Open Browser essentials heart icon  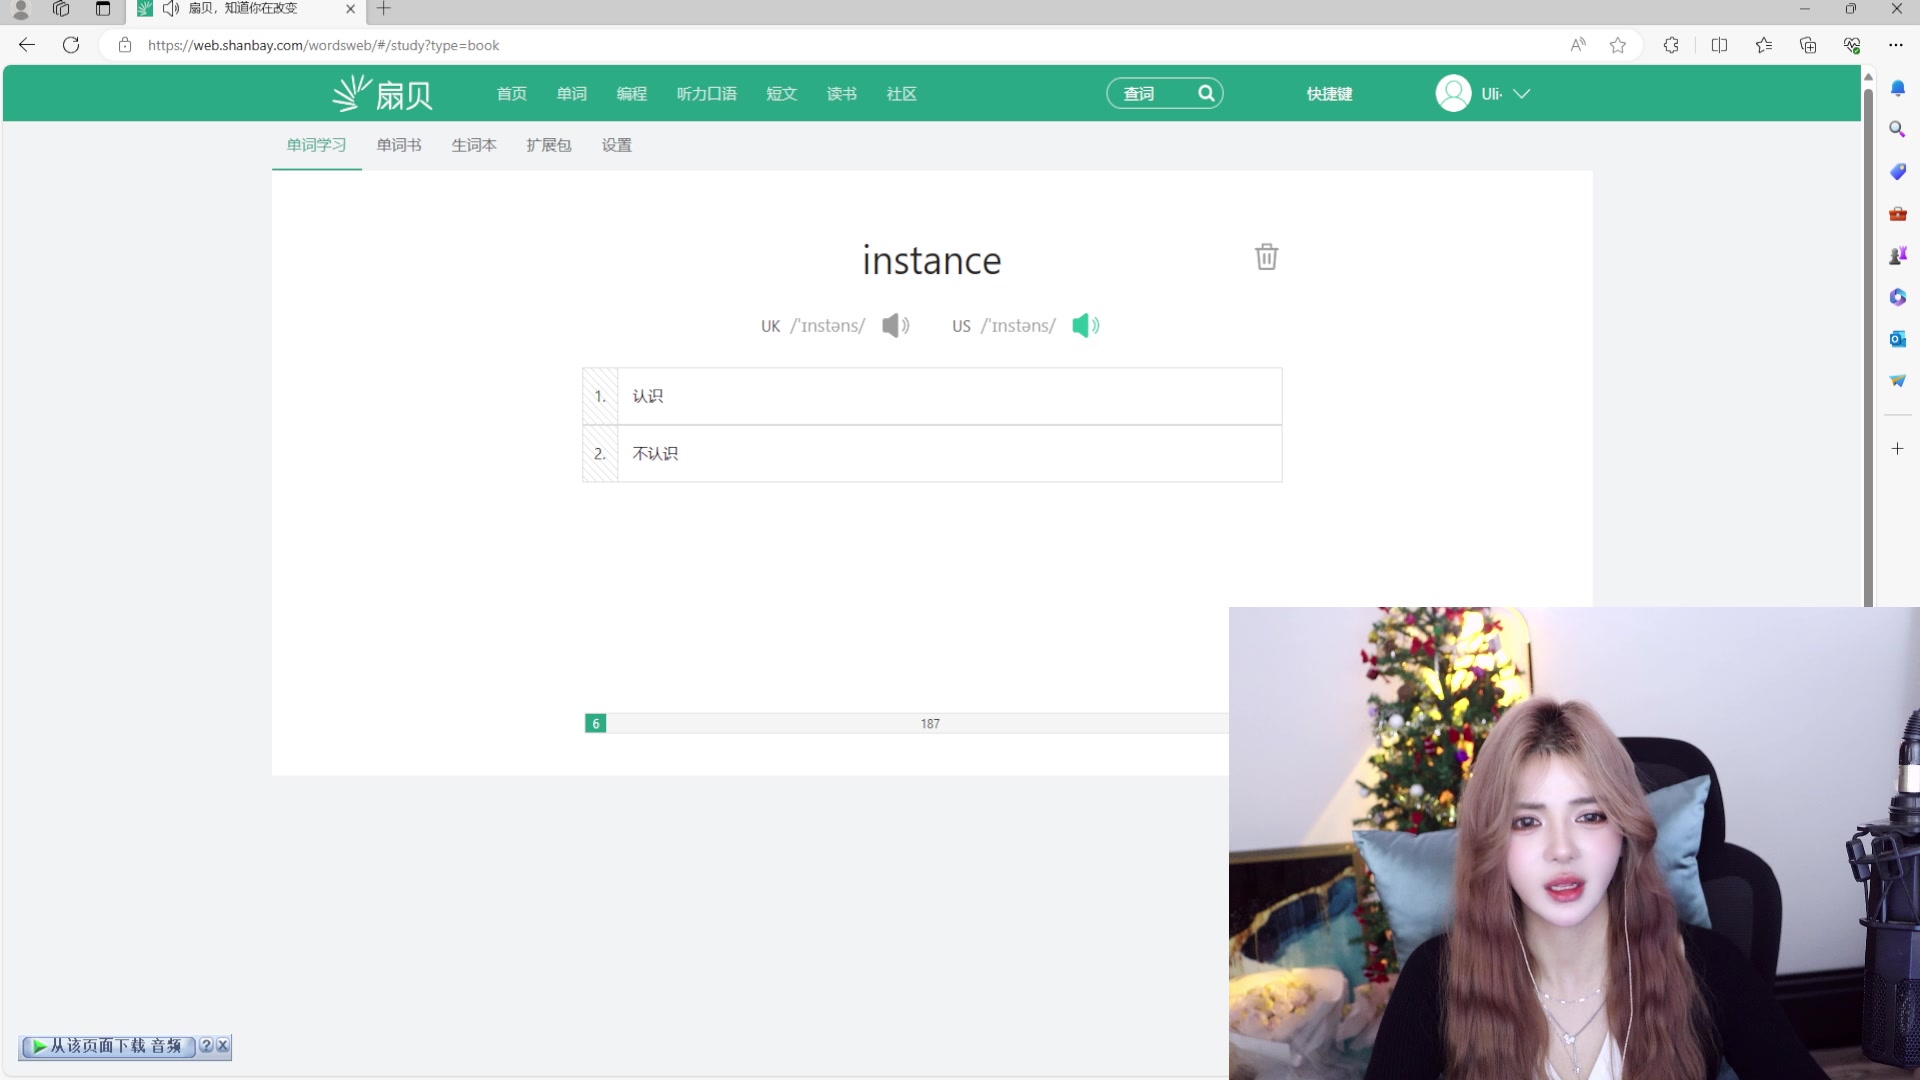1852,45
